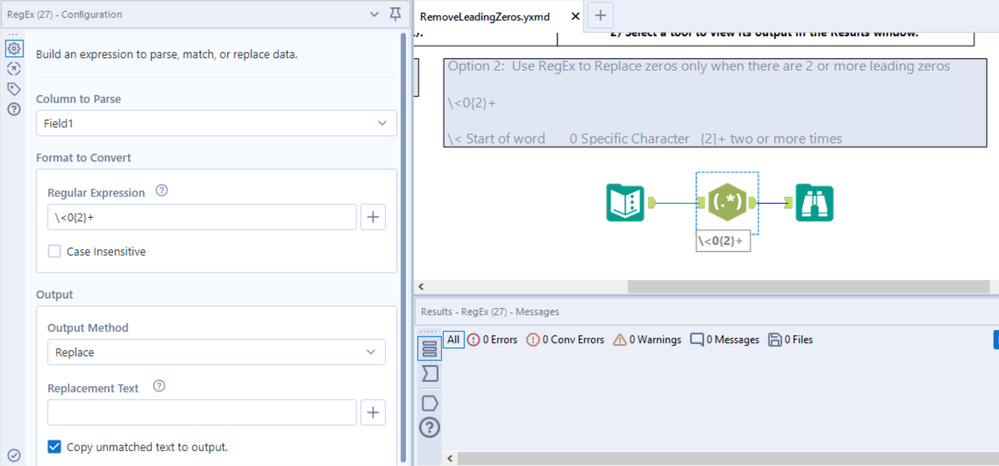Click the apply checkmark icon at bottom left
The height and width of the screenshot is (466, 999).
13,455
